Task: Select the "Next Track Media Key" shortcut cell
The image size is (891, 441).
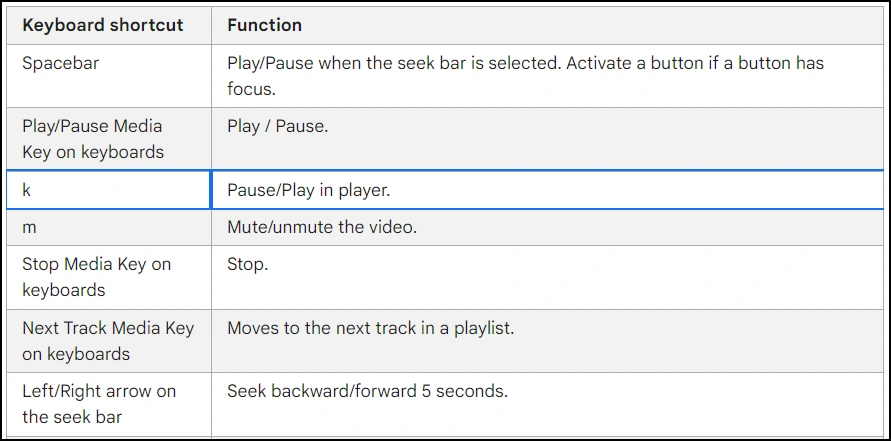Action: [108, 328]
